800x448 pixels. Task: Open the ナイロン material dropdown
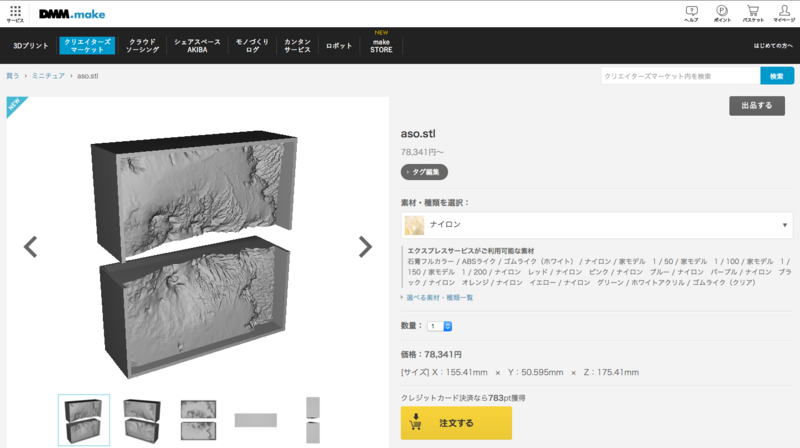pos(596,225)
